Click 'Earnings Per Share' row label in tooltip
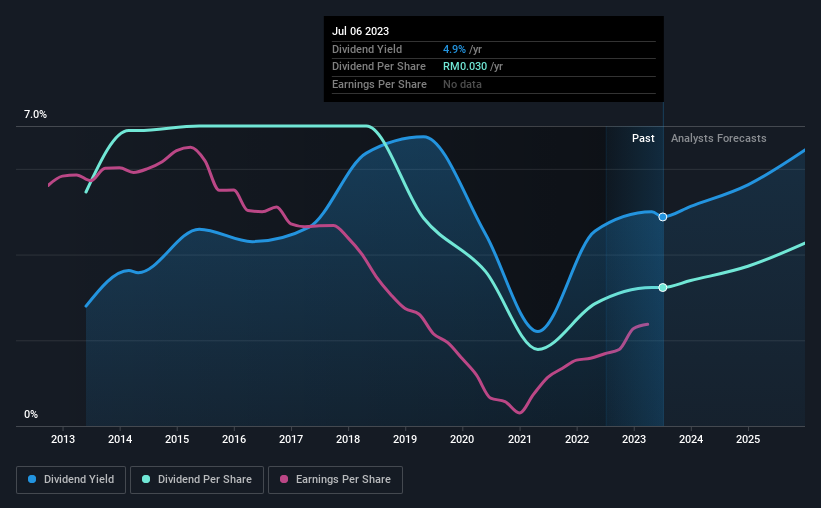Image resolution: width=821 pixels, height=508 pixels. 379,84
